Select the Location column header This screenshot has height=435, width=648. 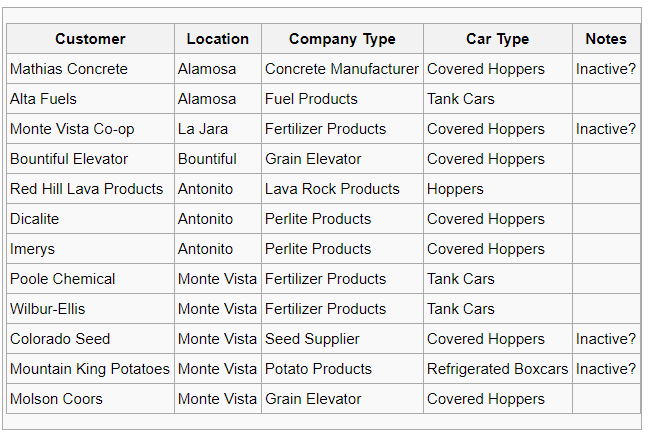click(x=218, y=39)
